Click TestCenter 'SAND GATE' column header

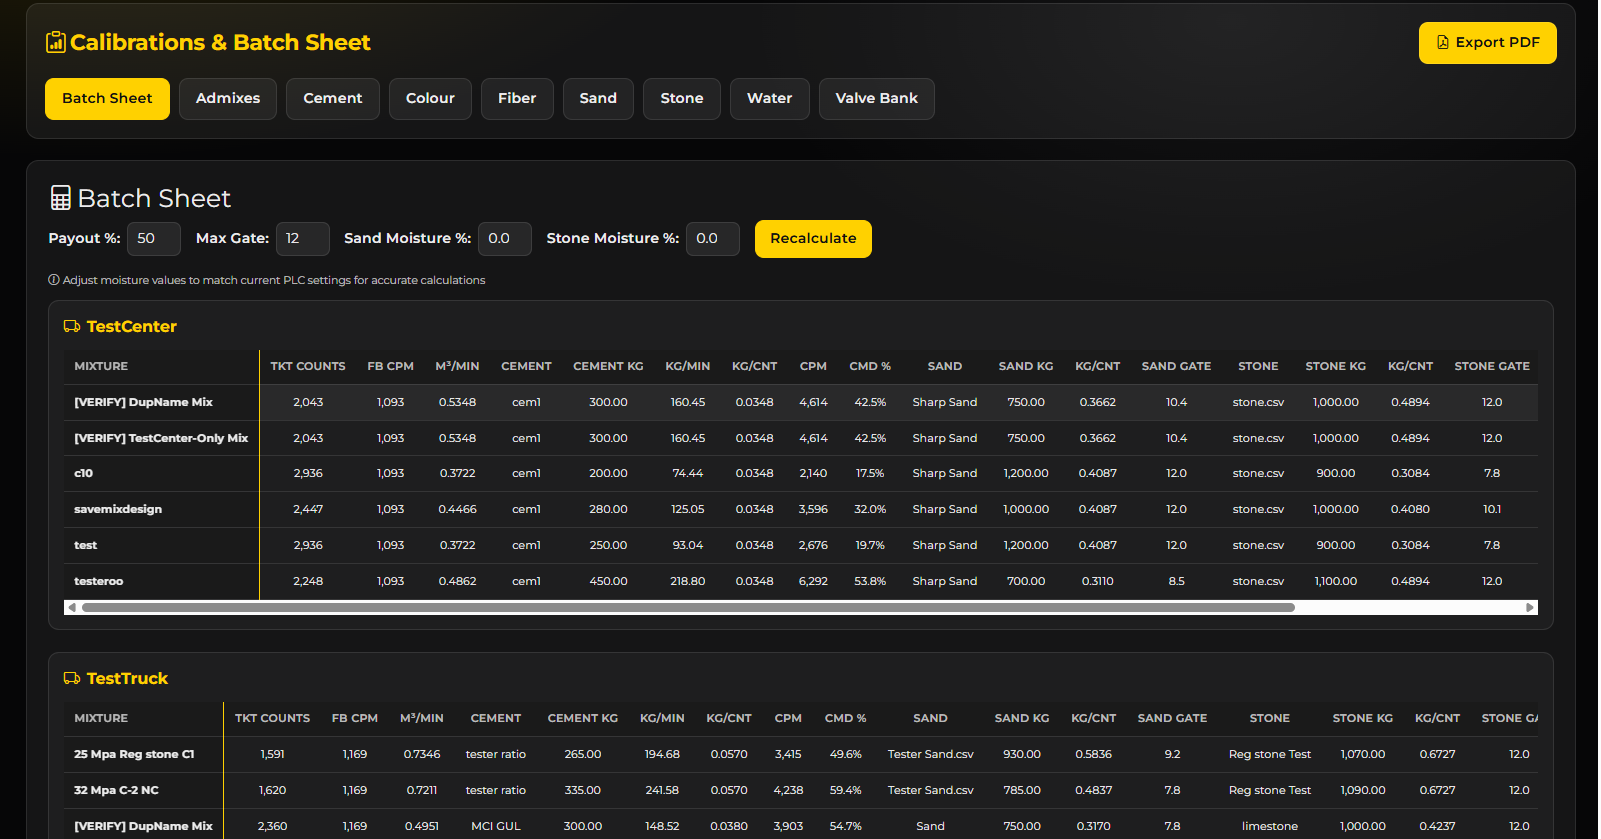(1176, 366)
